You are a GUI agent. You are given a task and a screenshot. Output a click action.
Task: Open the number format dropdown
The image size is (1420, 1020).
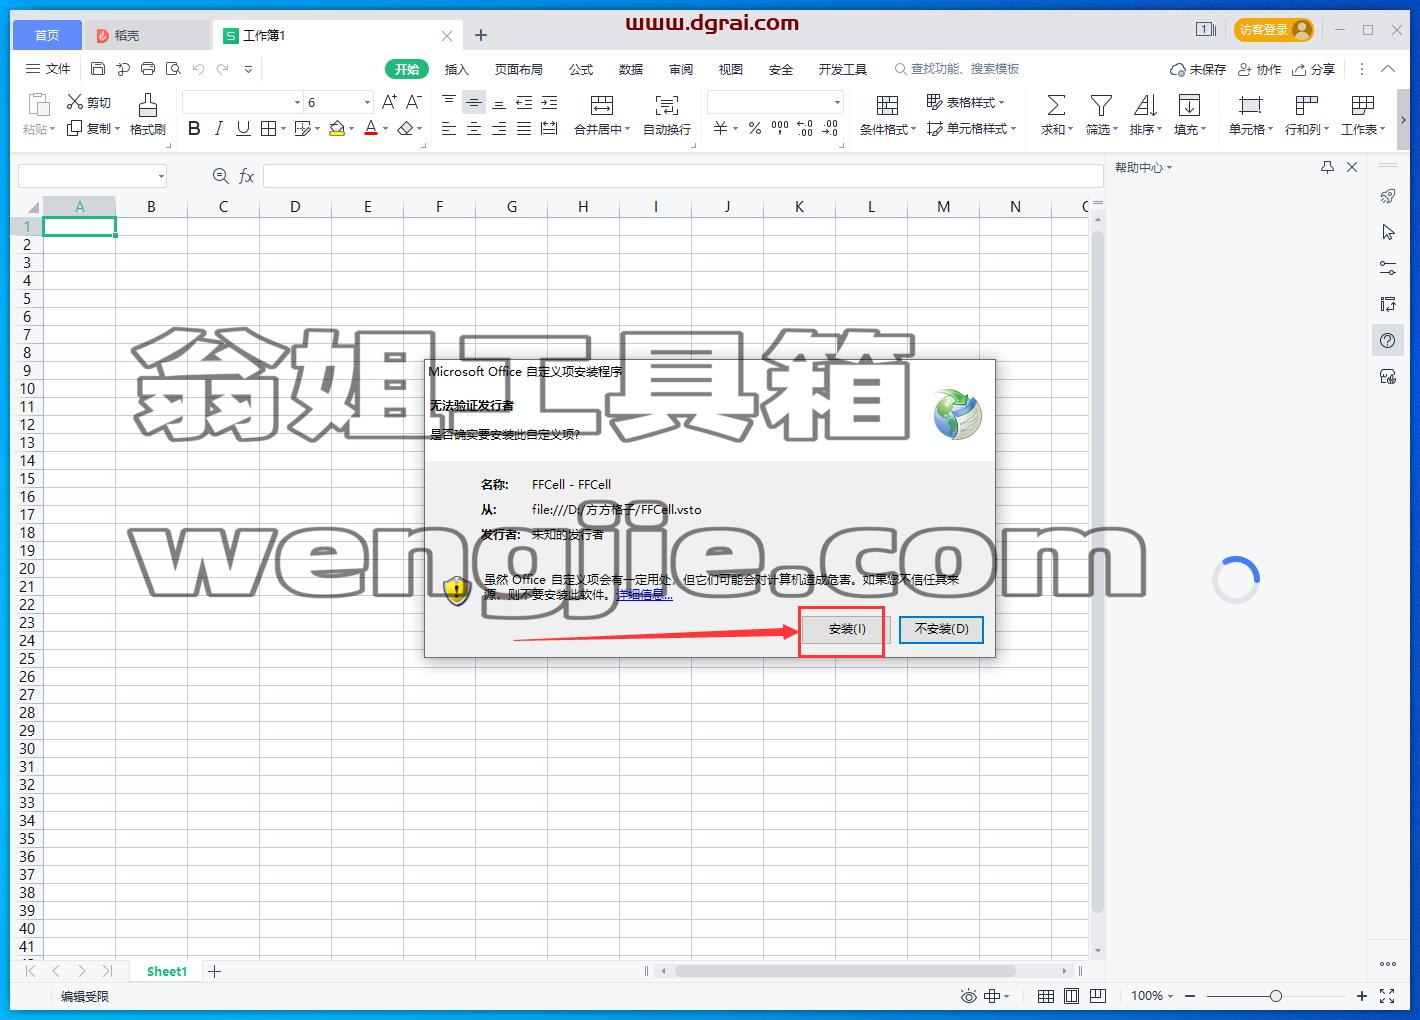click(x=837, y=102)
